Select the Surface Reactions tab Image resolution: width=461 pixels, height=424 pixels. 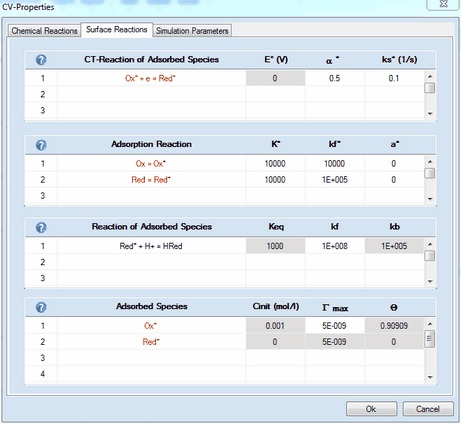[117, 30]
